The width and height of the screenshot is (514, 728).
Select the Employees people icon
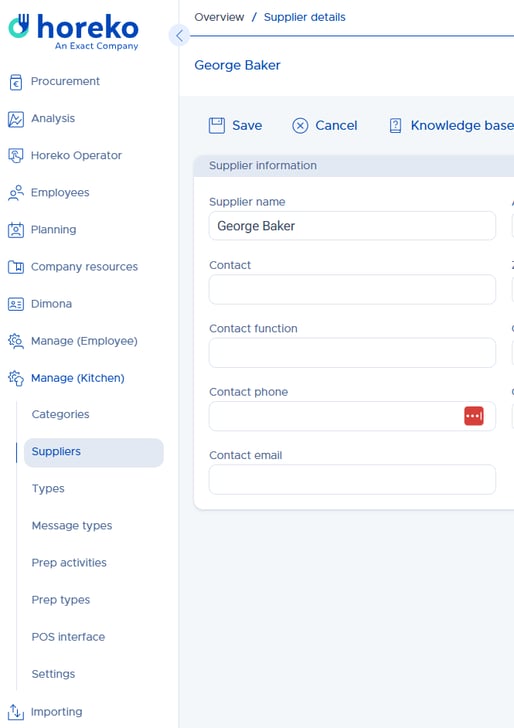(x=16, y=193)
